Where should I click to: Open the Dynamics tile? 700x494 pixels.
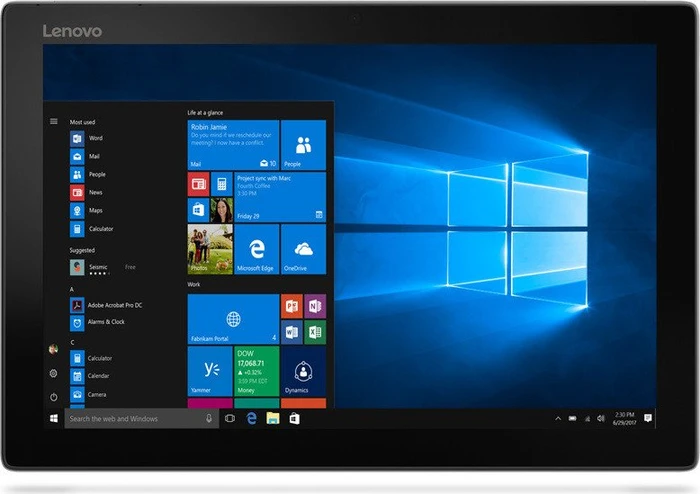304,371
